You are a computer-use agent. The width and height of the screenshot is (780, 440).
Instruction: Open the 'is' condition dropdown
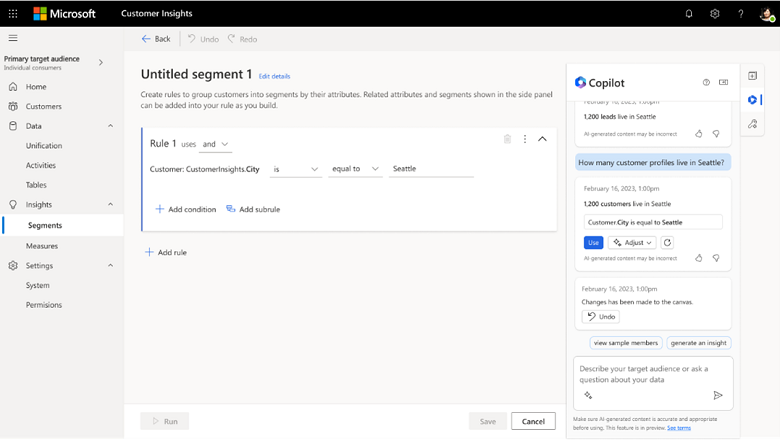click(x=295, y=169)
